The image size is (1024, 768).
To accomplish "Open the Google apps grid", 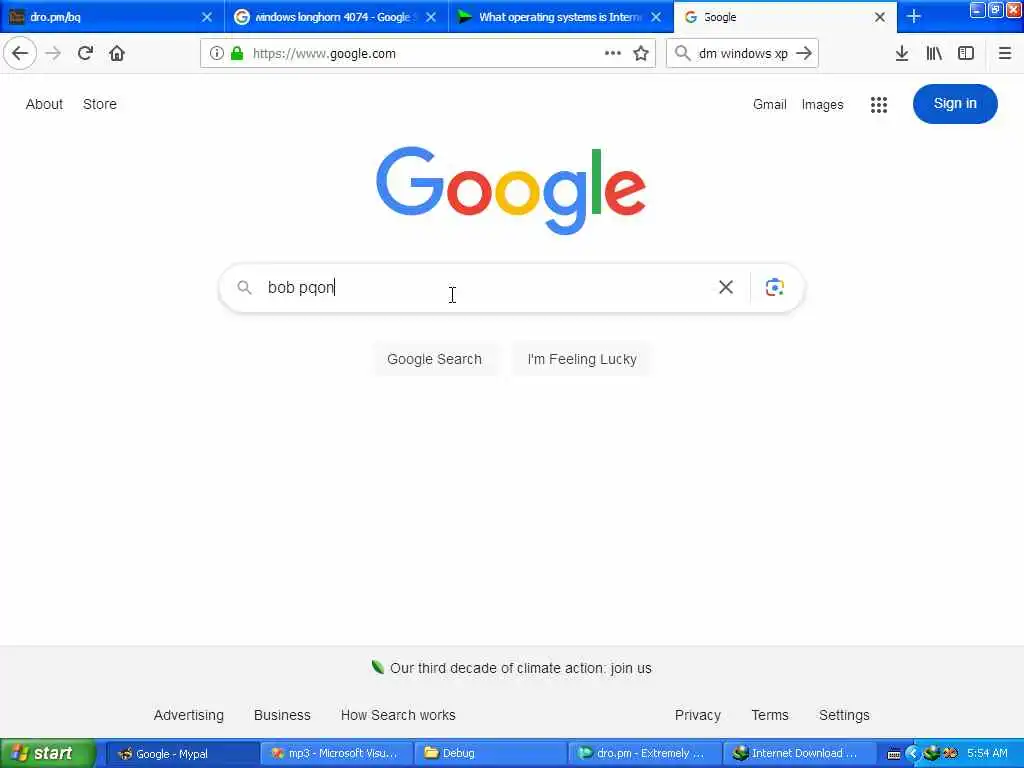I will pyautogui.click(x=878, y=104).
